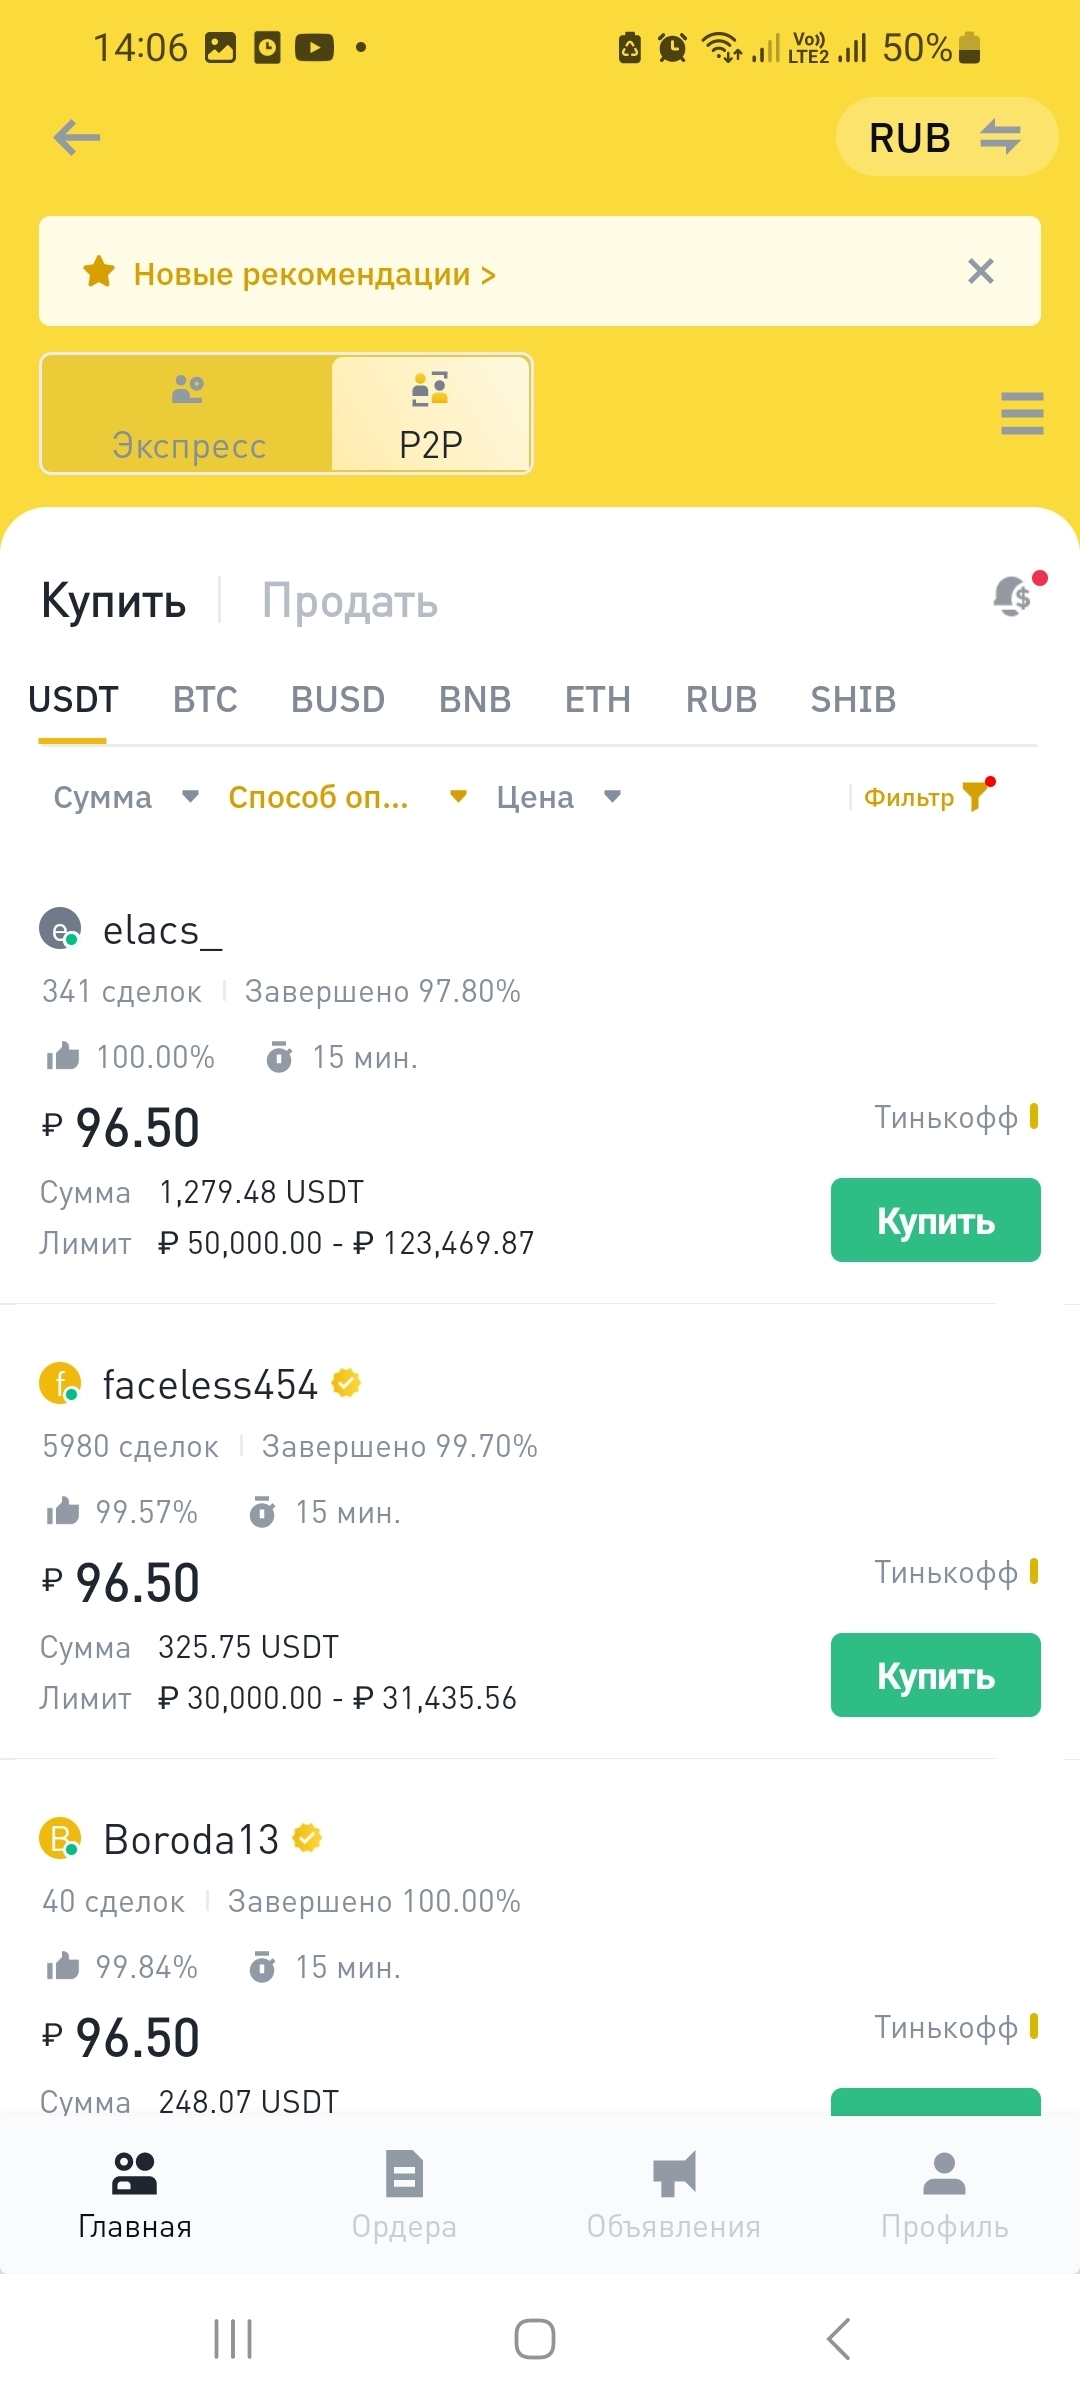
Task: Open Объявления megaphone tab
Action: click(x=674, y=2195)
